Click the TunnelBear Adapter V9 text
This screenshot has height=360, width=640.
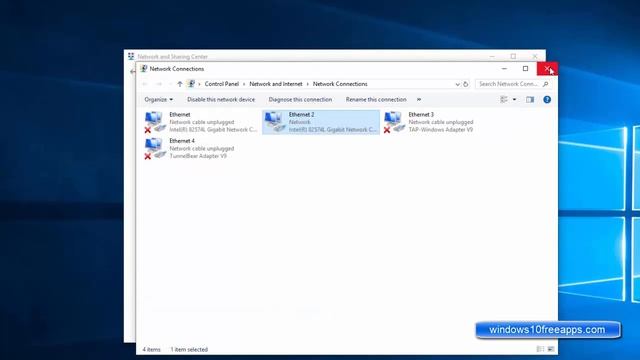tap(198, 156)
